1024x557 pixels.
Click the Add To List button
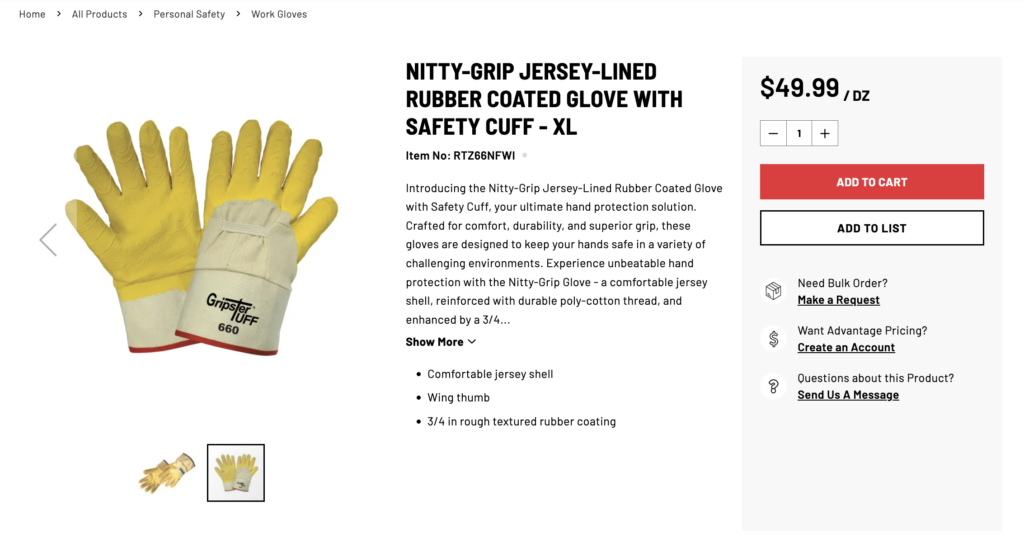871,228
